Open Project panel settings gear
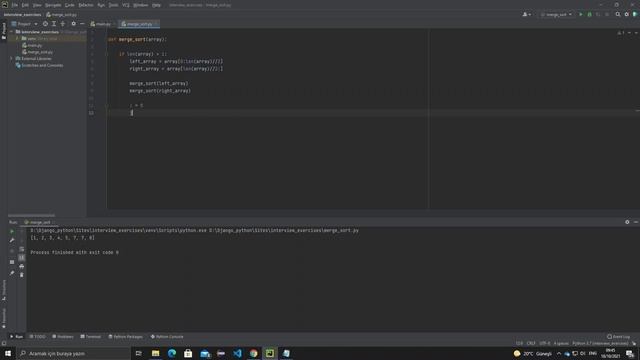The height and width of the screenshot is (360, 640). point(73,24)
